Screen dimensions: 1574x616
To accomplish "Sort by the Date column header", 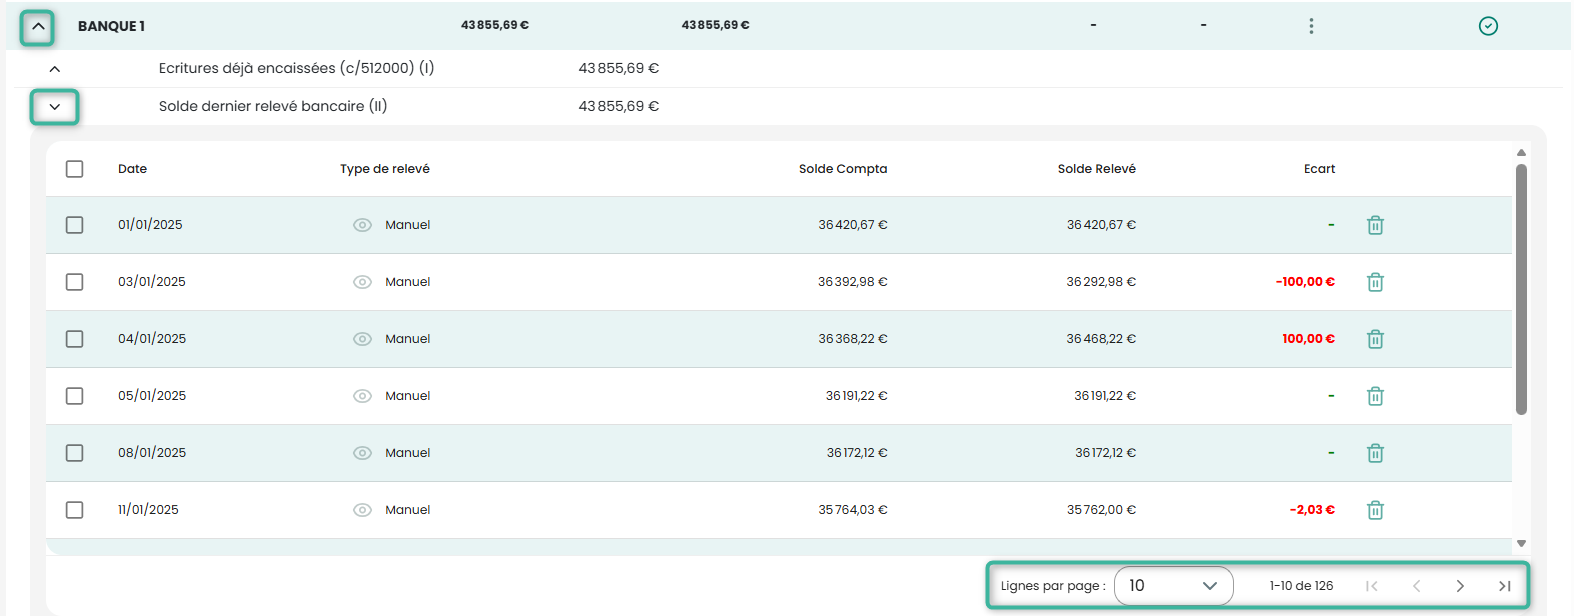I will tap(132, 169).
